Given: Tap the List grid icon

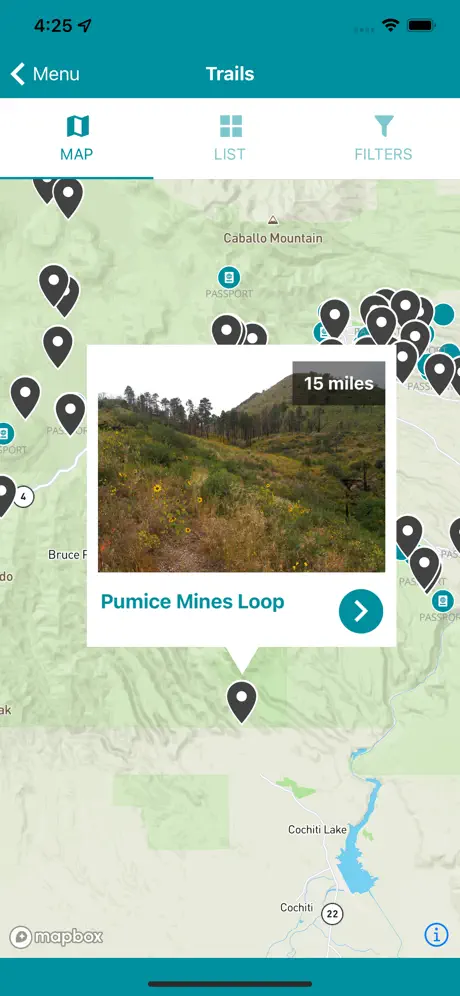Looking at the screenshot, I should tap(231, 126).
